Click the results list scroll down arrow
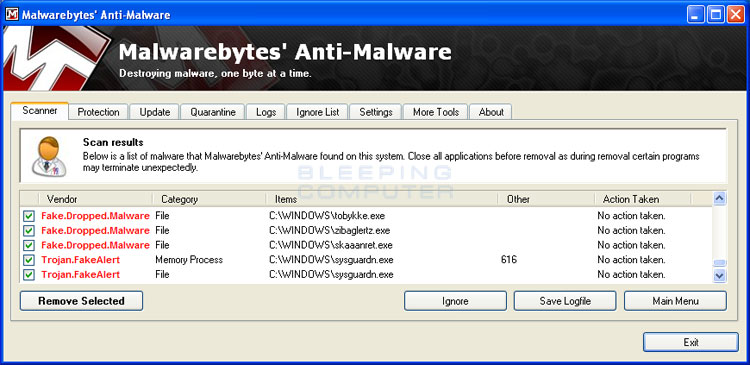 719,275
